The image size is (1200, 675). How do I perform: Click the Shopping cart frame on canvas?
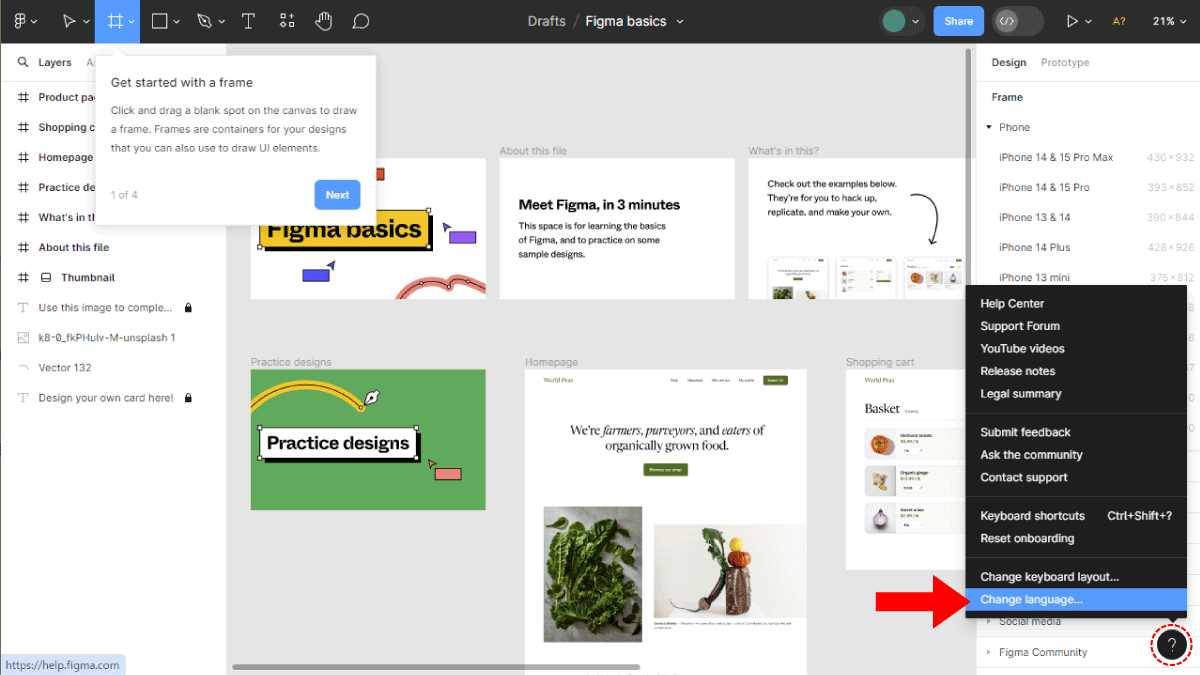pyautogui.click(x=906, y=470)
